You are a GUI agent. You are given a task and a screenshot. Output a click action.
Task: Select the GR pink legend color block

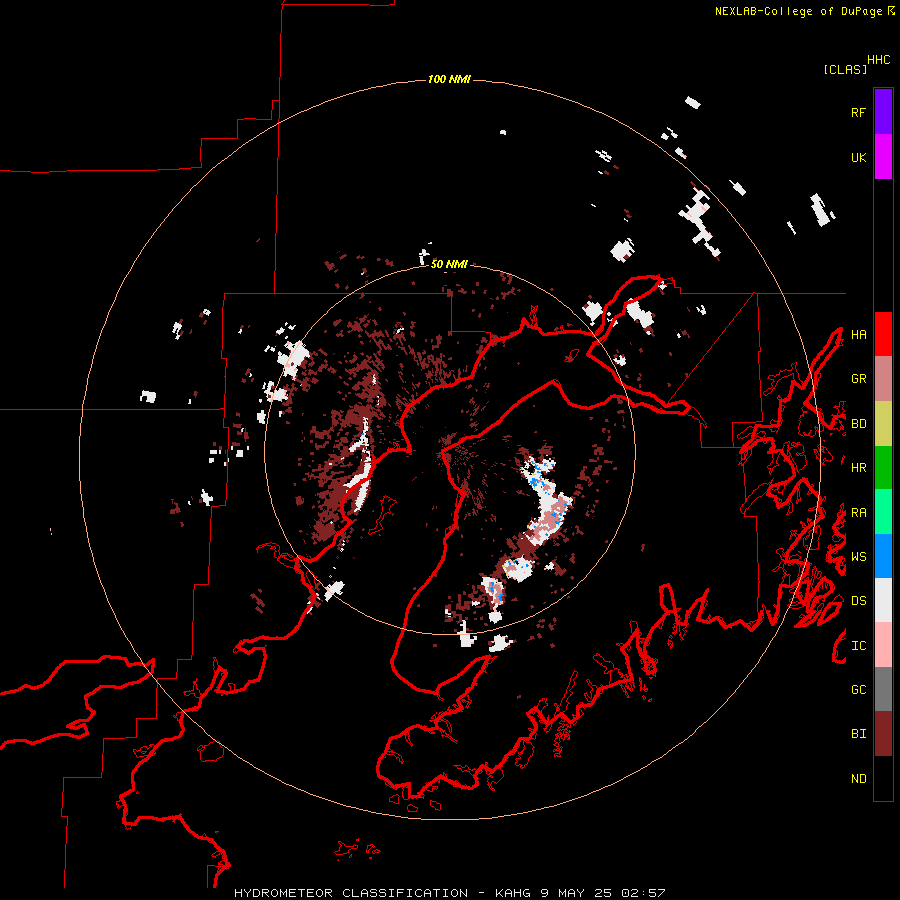pyautogui.click(x=883, y=379)
